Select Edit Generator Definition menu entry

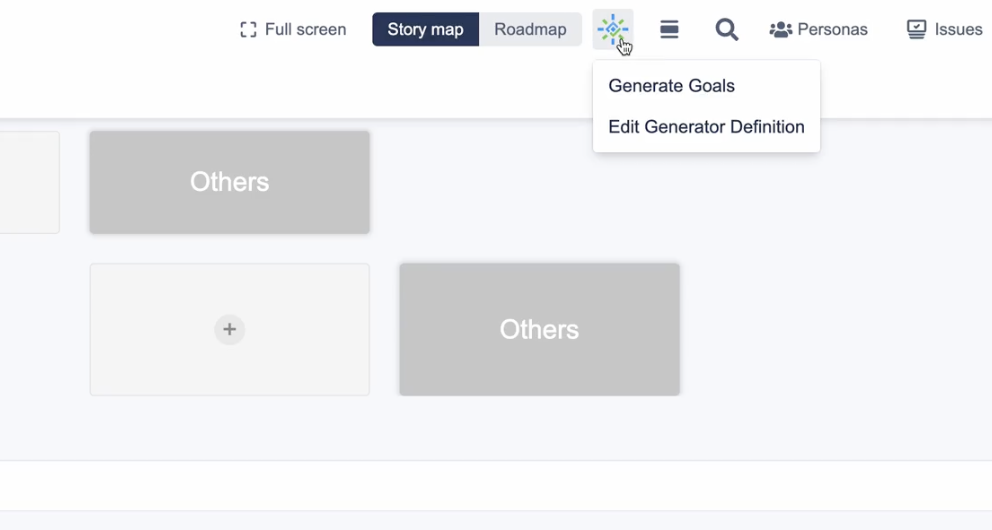[x=706, y=127]
